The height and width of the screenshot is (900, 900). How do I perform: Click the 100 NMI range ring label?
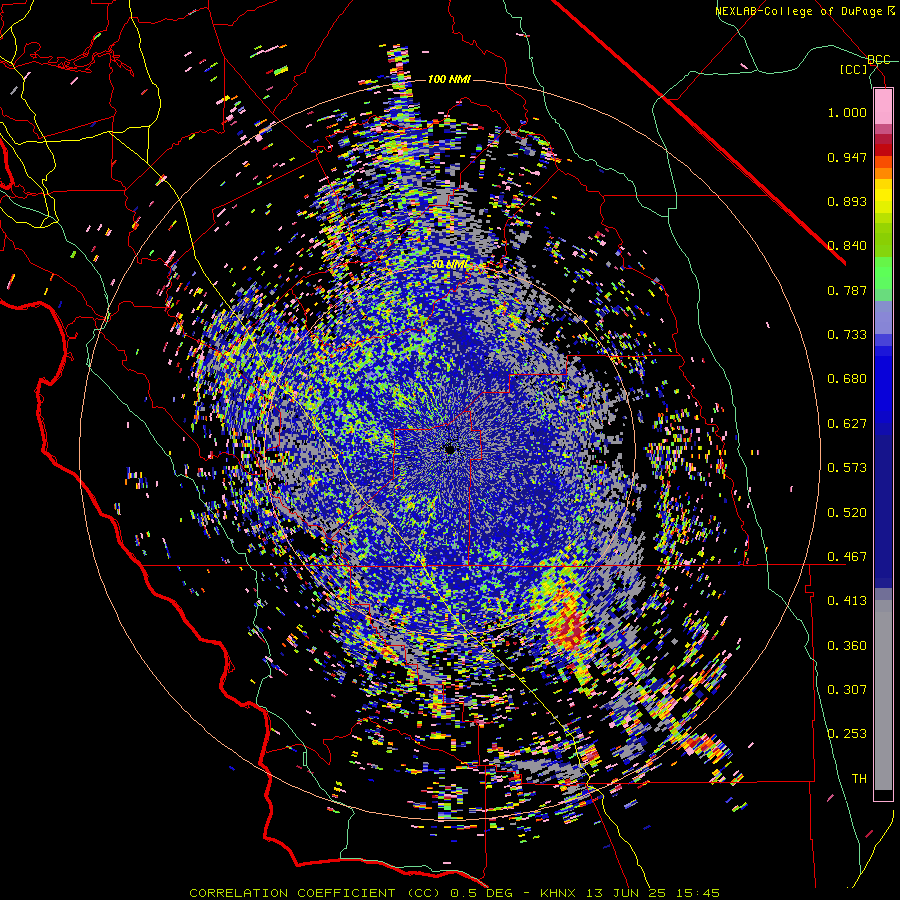coord(449,79)
